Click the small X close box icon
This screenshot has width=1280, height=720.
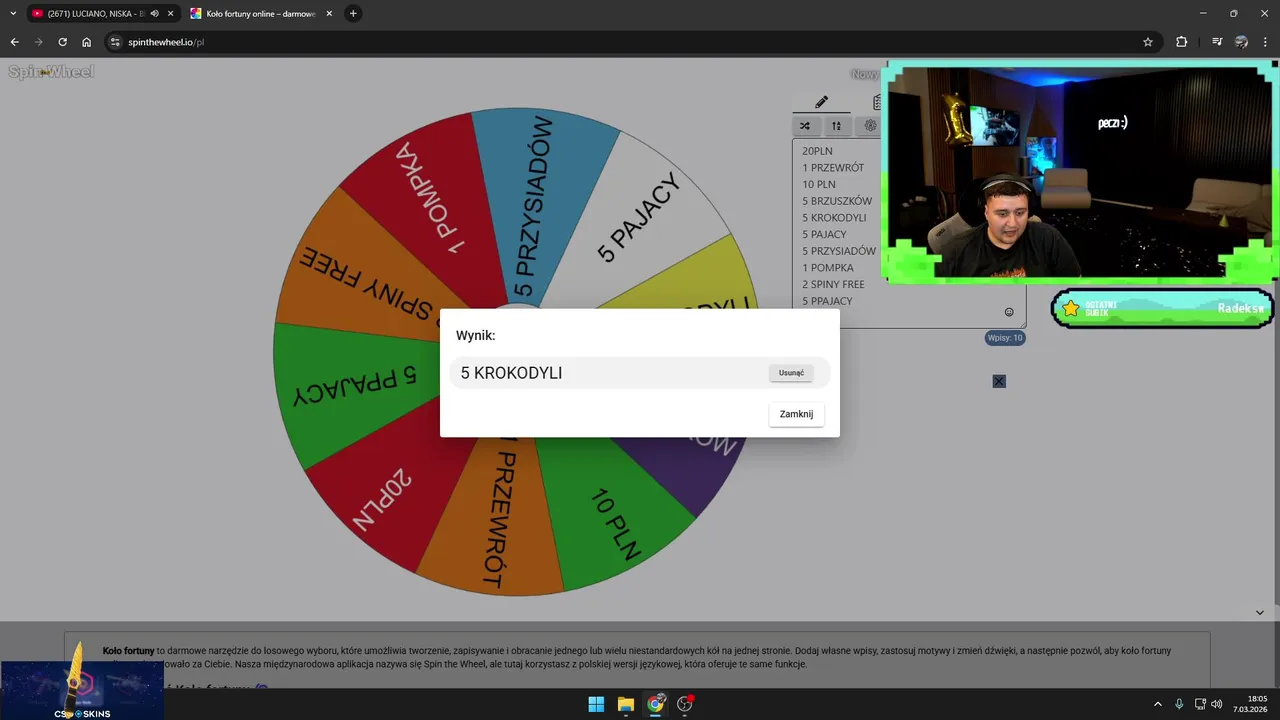(999, 381)
